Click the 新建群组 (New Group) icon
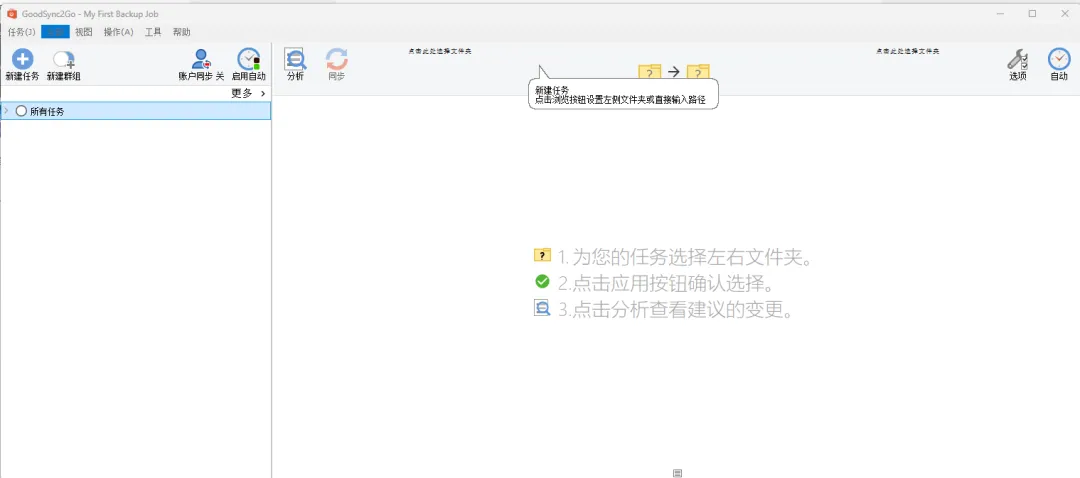The width and height of the screenshot is (1080, 478). point(63,59)
